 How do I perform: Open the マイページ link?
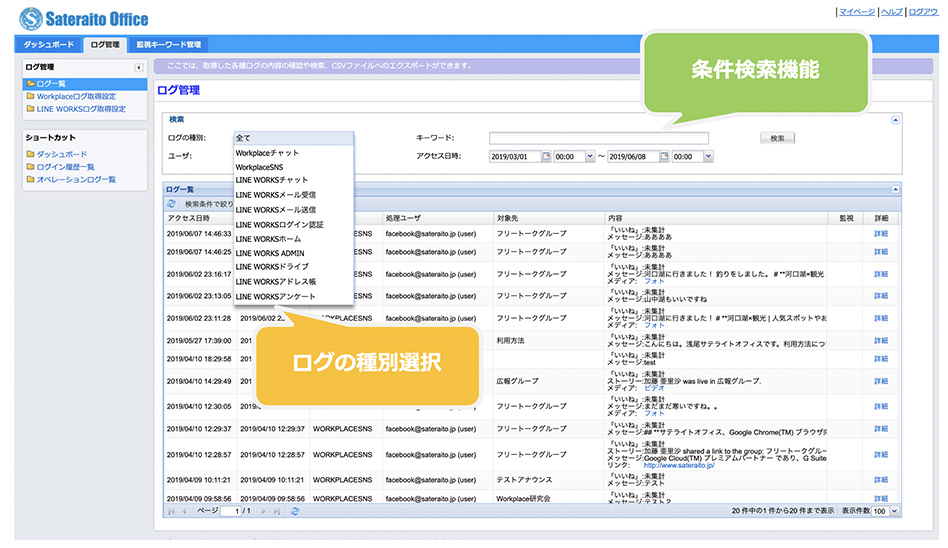coord(856,11)
